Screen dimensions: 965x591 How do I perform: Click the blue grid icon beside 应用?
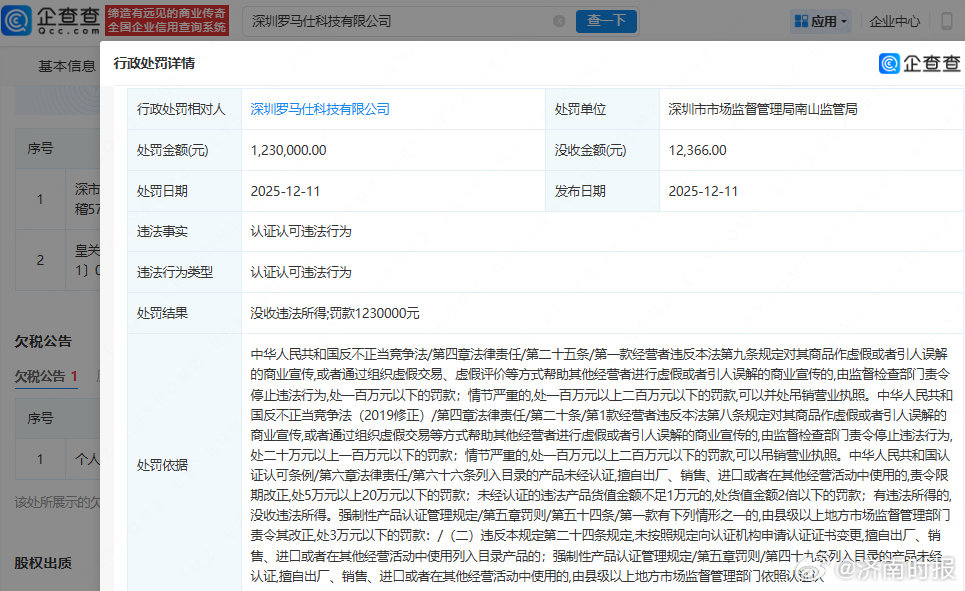click(803, 20)
